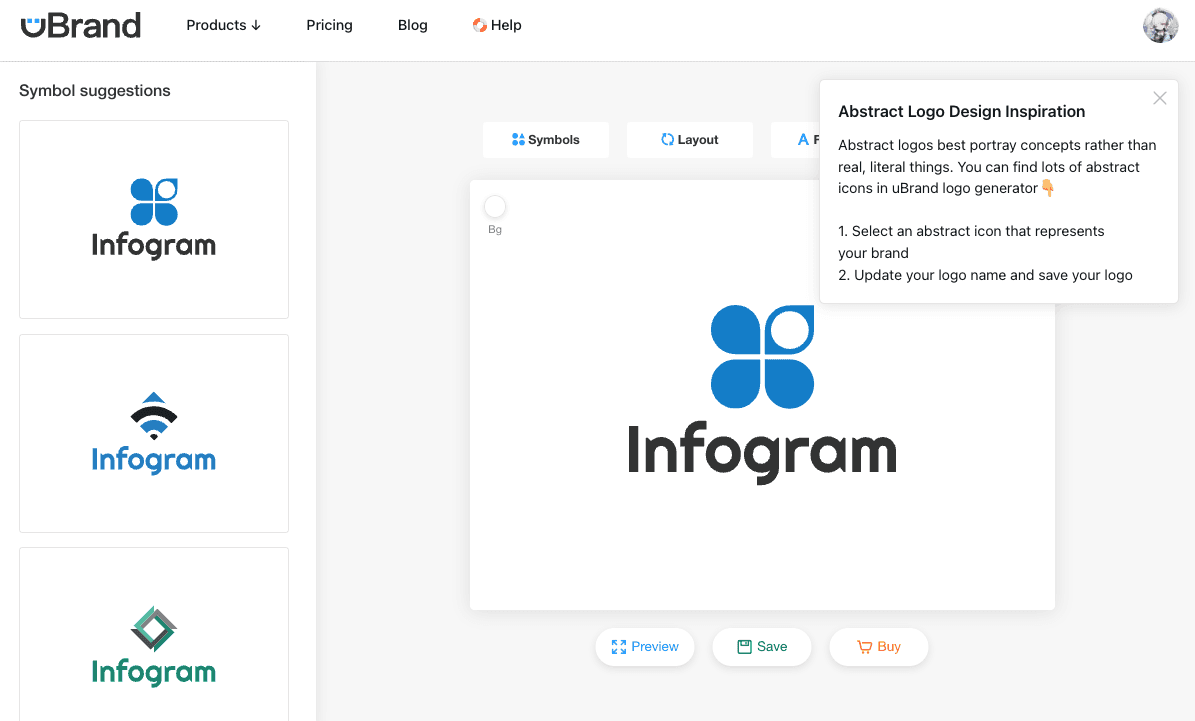Save the current logo design
Viewport: 1195px width, 721px height.
[762, 647]
